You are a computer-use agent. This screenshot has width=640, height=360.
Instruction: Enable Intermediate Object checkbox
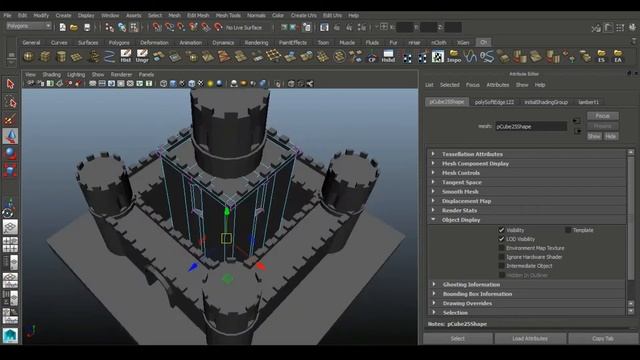502,266
